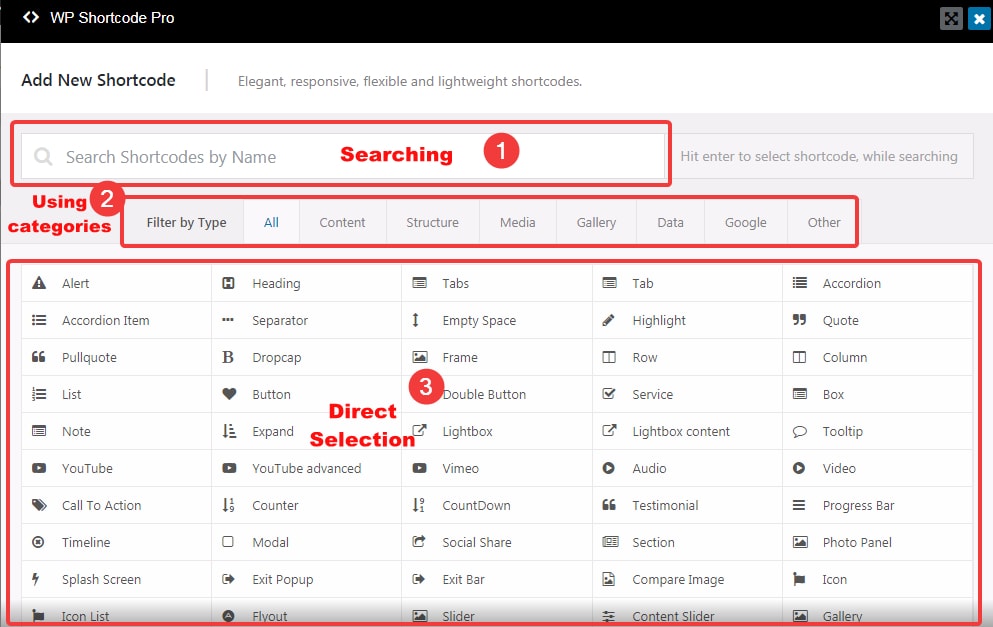The image size is (993, 627).
Task: Click the Alert warning triangle icon
Action: click(39, 283)
